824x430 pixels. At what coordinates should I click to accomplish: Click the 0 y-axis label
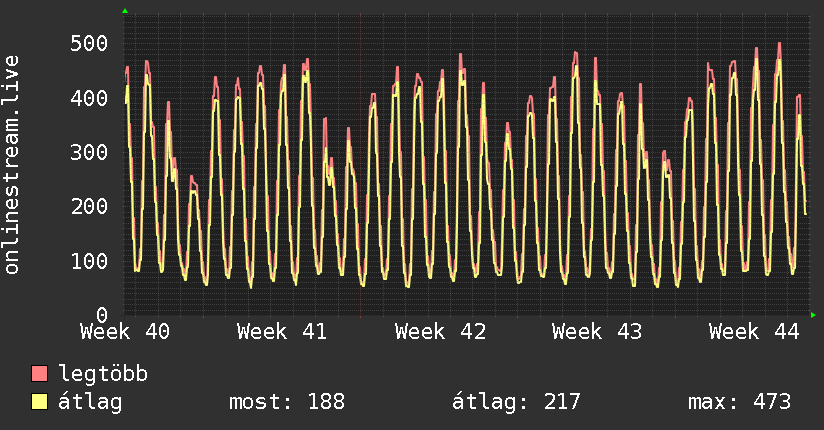click(102, 315)
